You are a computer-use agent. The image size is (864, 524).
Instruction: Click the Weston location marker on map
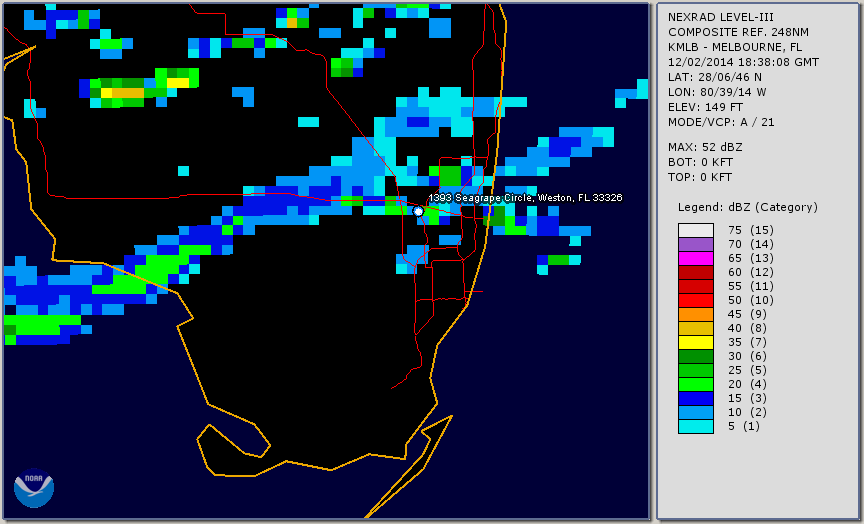coord(418,211)
